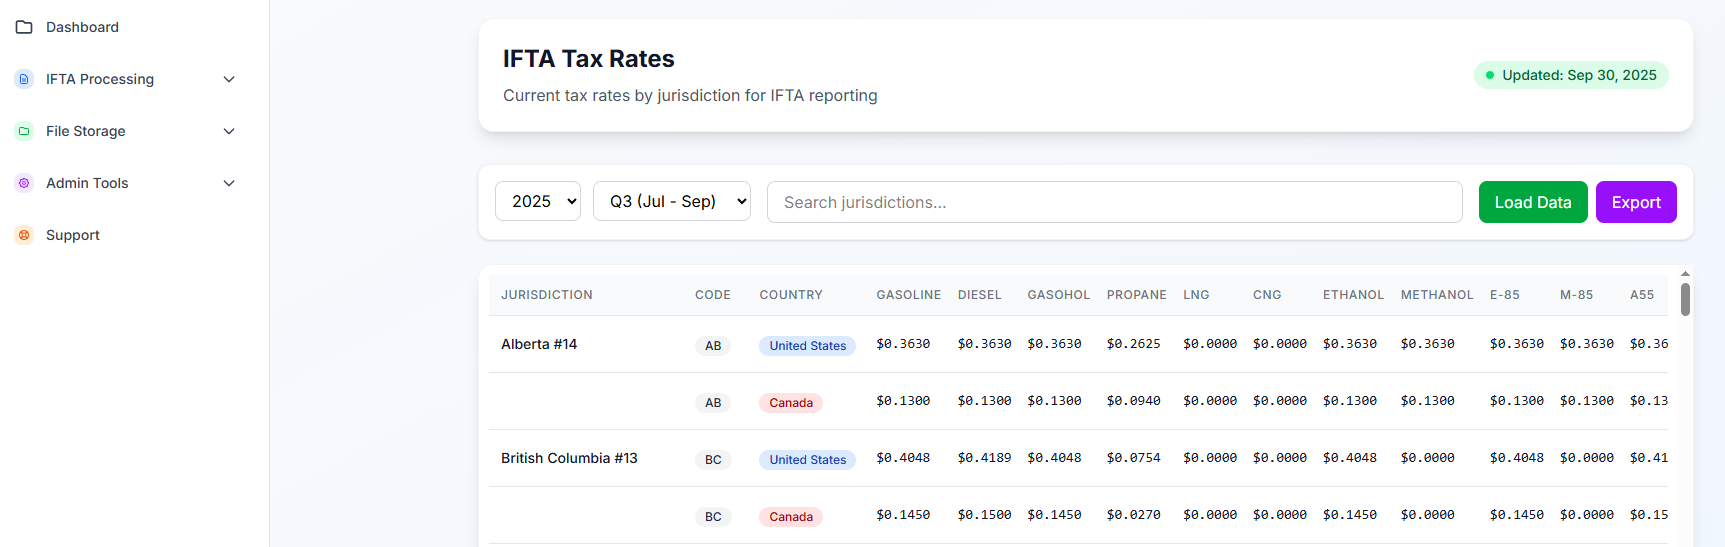Click the Dashboard folder icon
This screenshot has height=547, width=1725.
24,27
